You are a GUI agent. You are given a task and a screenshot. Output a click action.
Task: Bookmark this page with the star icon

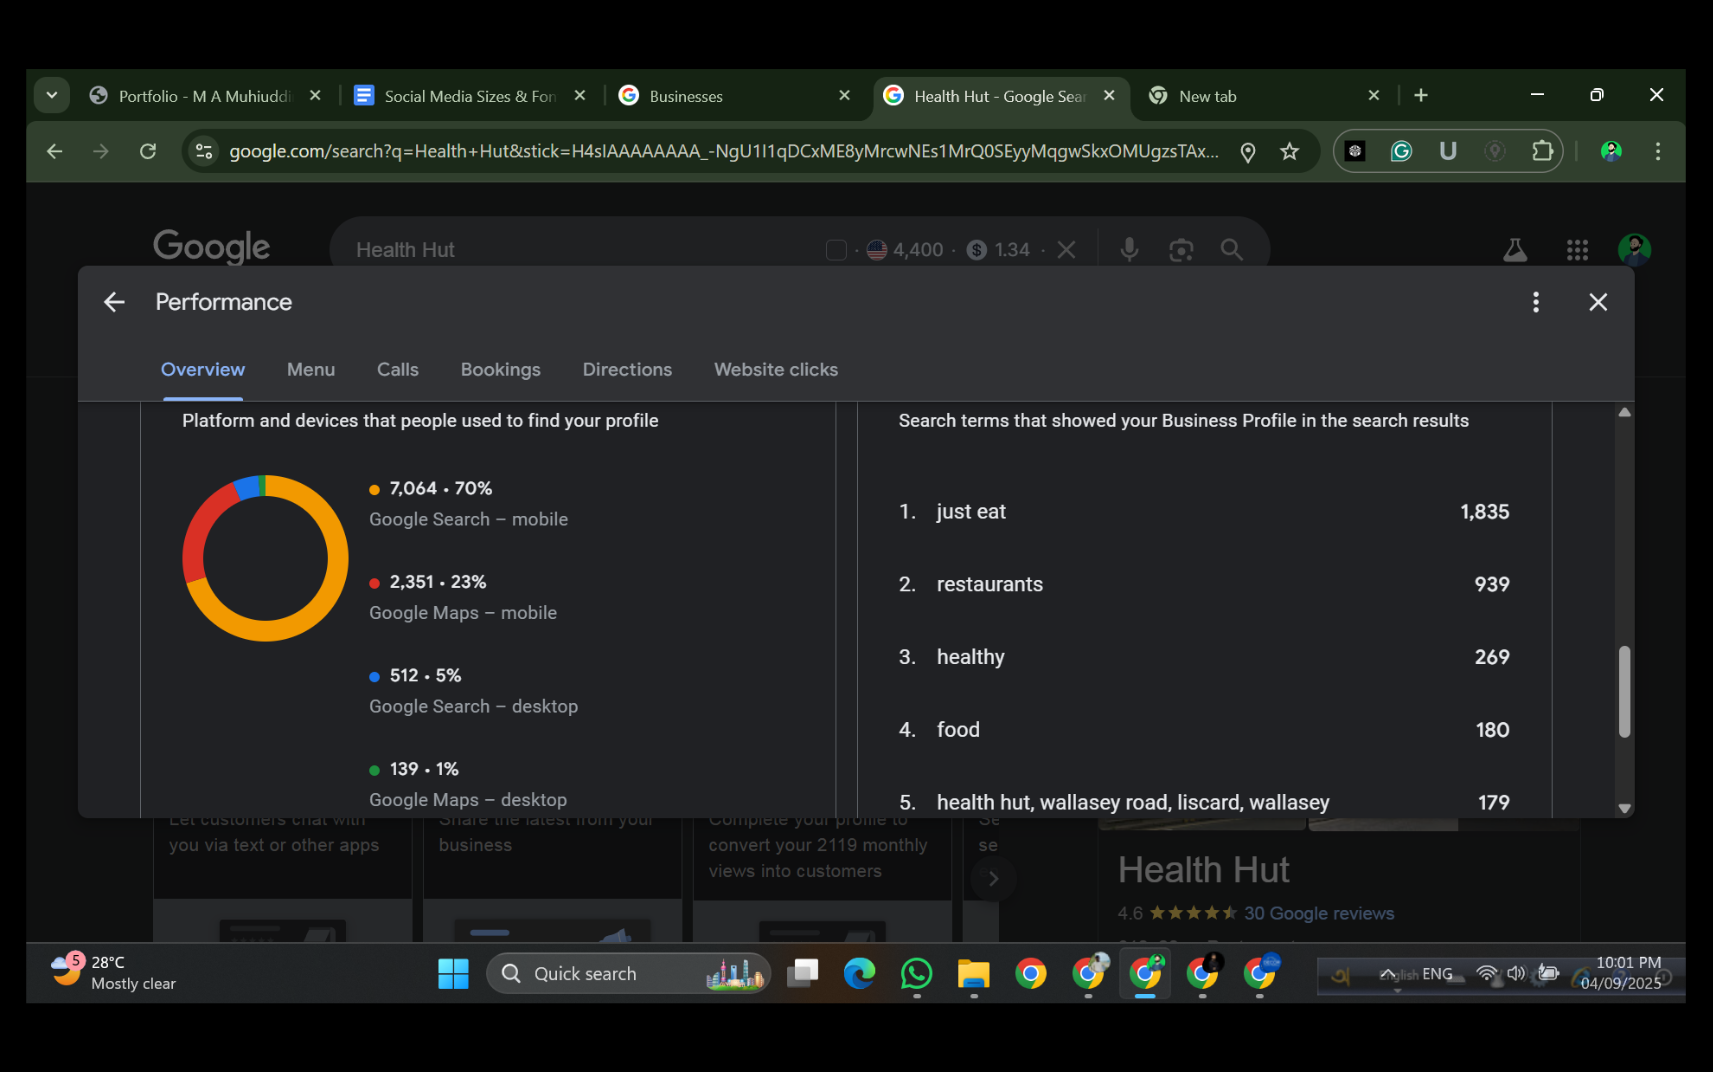click(1290, 151)
